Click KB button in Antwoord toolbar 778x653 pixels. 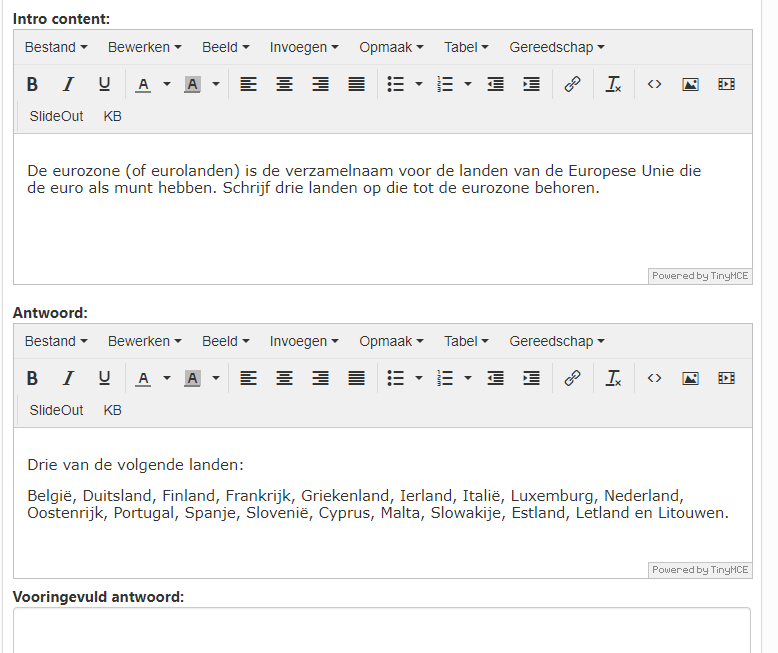pos(112,410)
